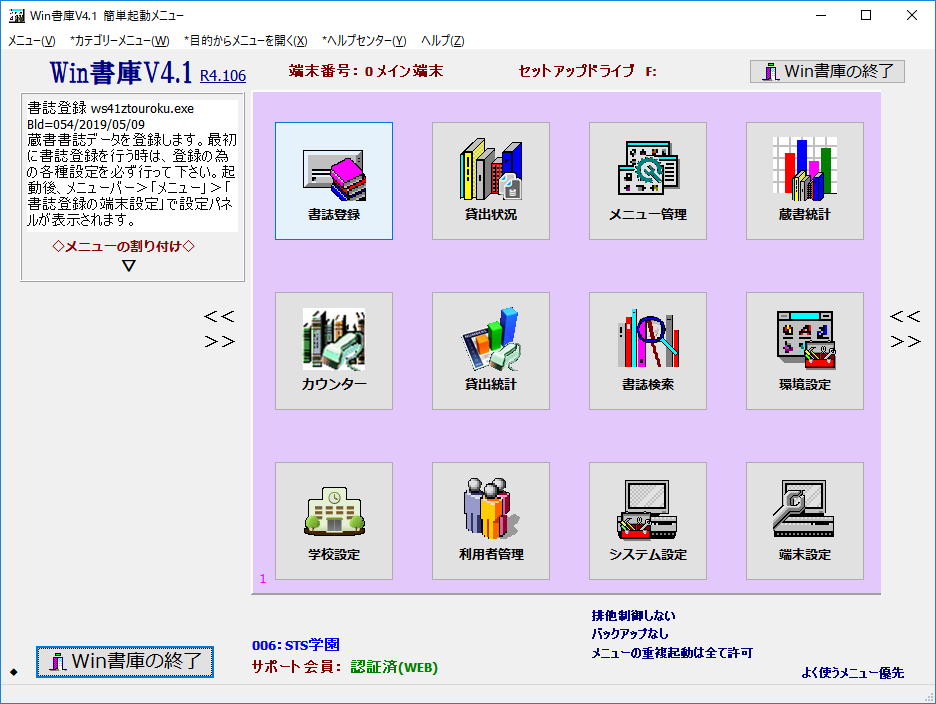Launch 蔵書統計 (collection statistics)
Screen dimensions: 936x704
803,180
